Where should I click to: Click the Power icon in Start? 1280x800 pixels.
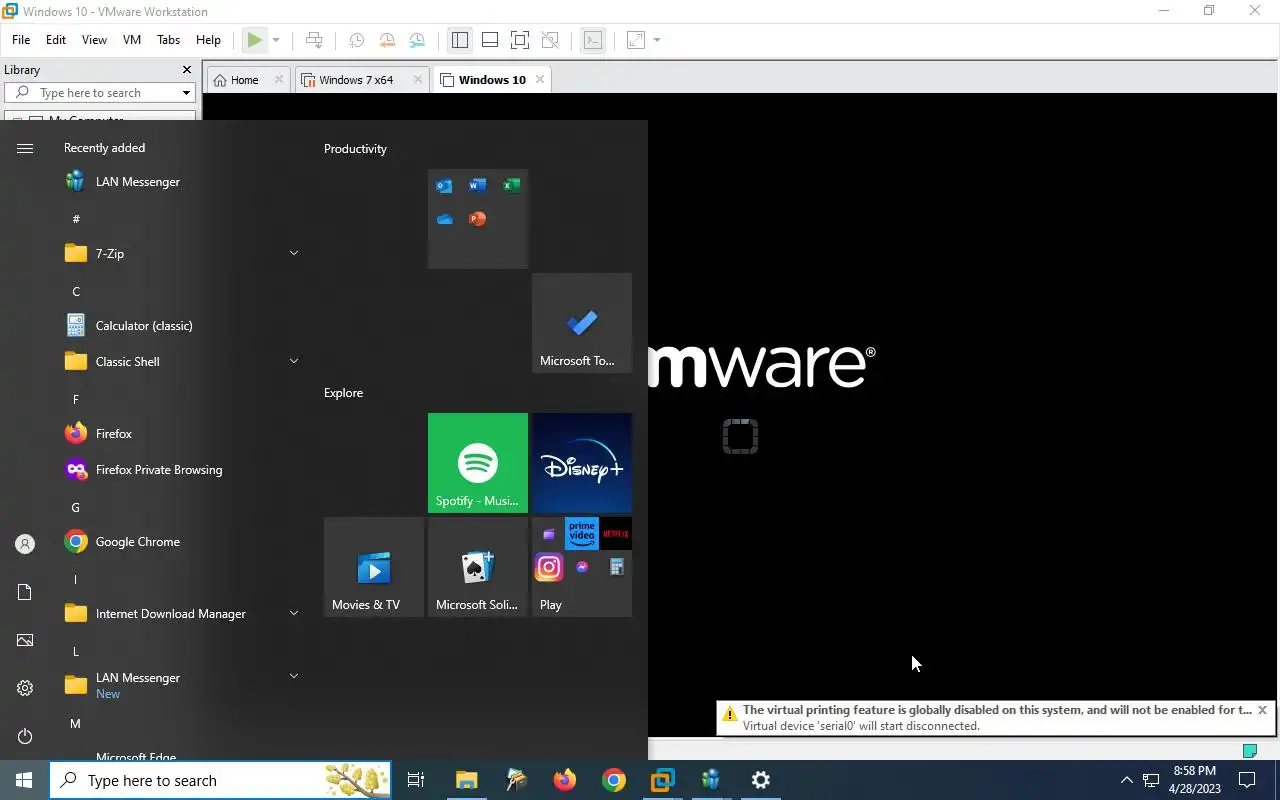(x=25, y=736)
